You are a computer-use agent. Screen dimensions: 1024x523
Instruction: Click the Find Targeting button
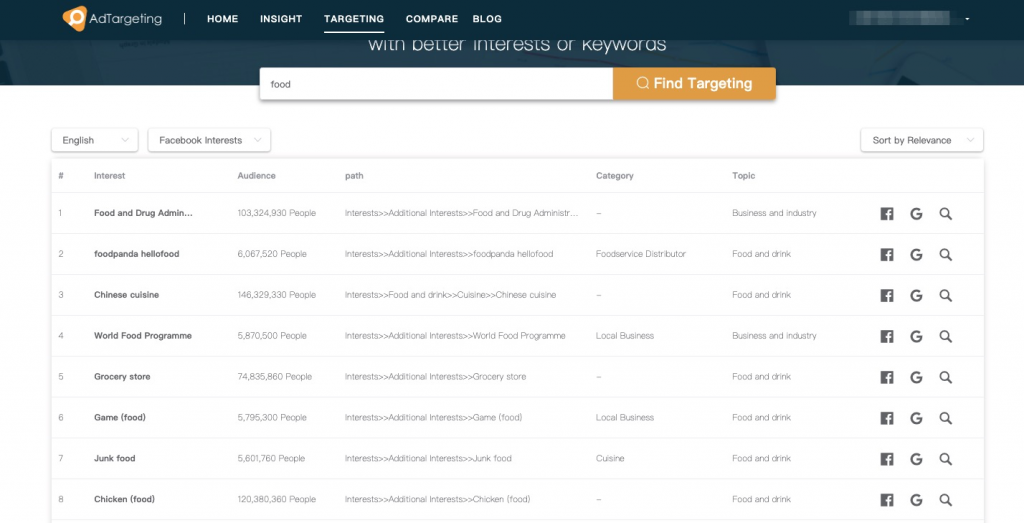click(x=694, y=84)
